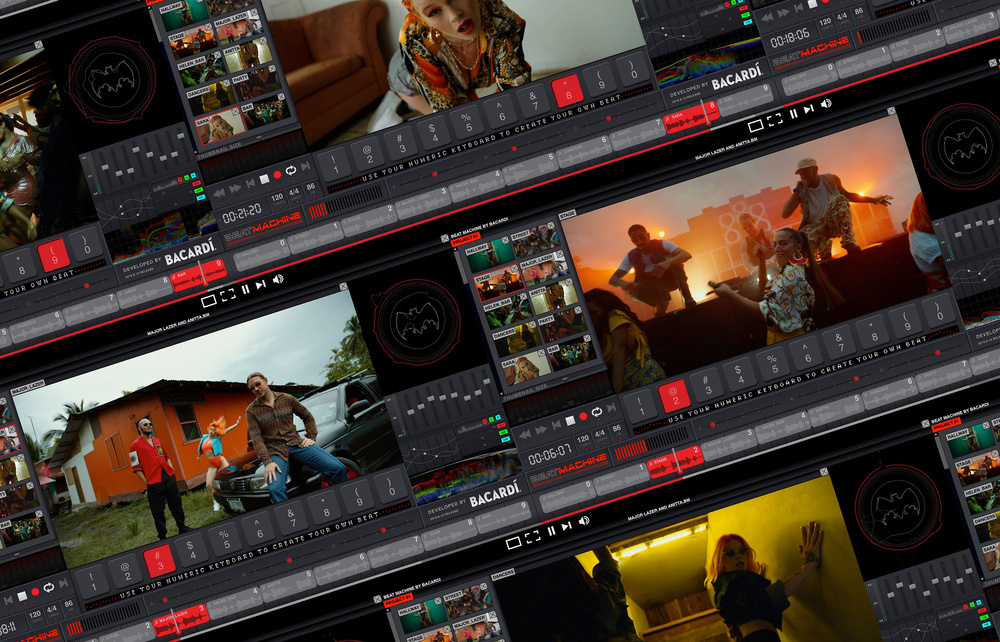Pause video in Major Lazer window's player bar
1000x642 pixels.
point(551,532)
